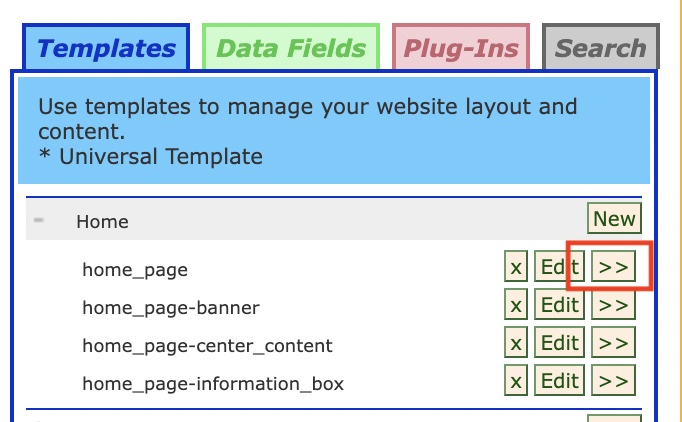
Task: Click >> arrows for home_page-information_box
Action: 614,381
